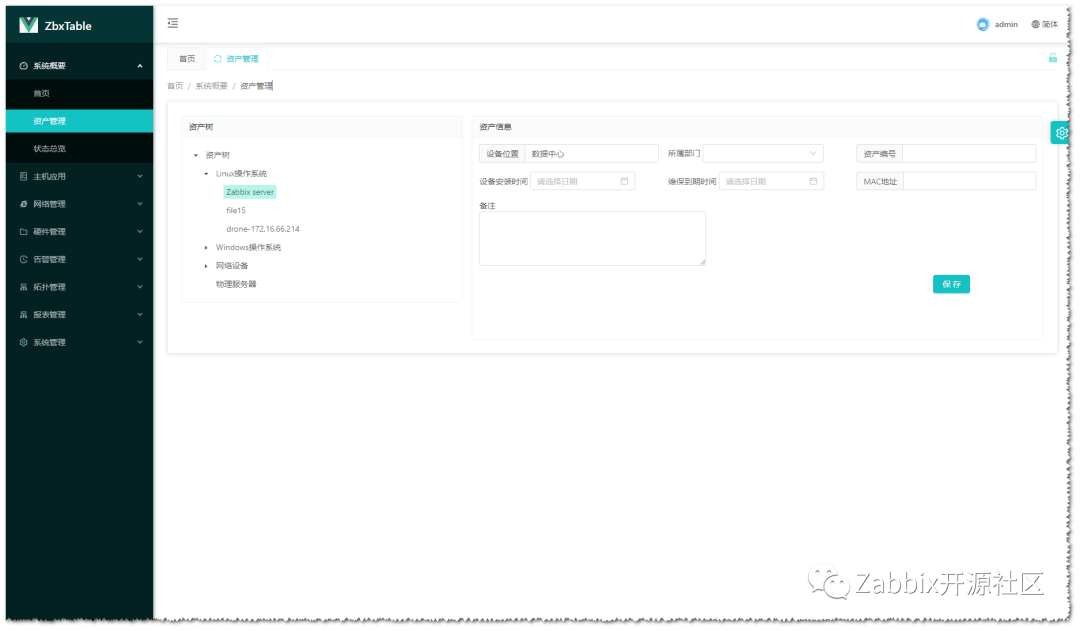Open the admin user avatar menu
1080x631 pixels.
983,24
